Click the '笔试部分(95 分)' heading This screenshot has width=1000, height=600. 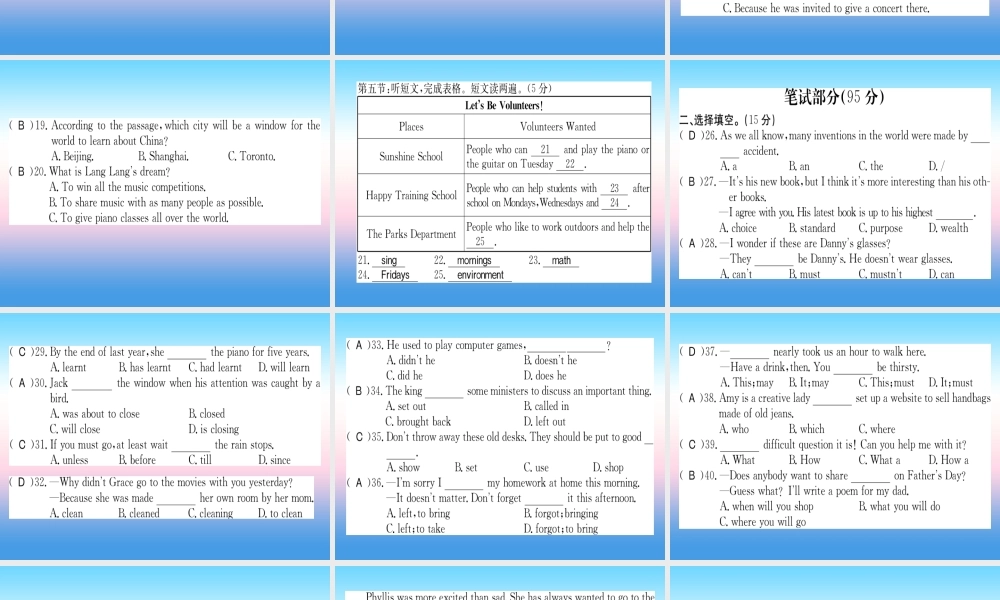[834, 97]
